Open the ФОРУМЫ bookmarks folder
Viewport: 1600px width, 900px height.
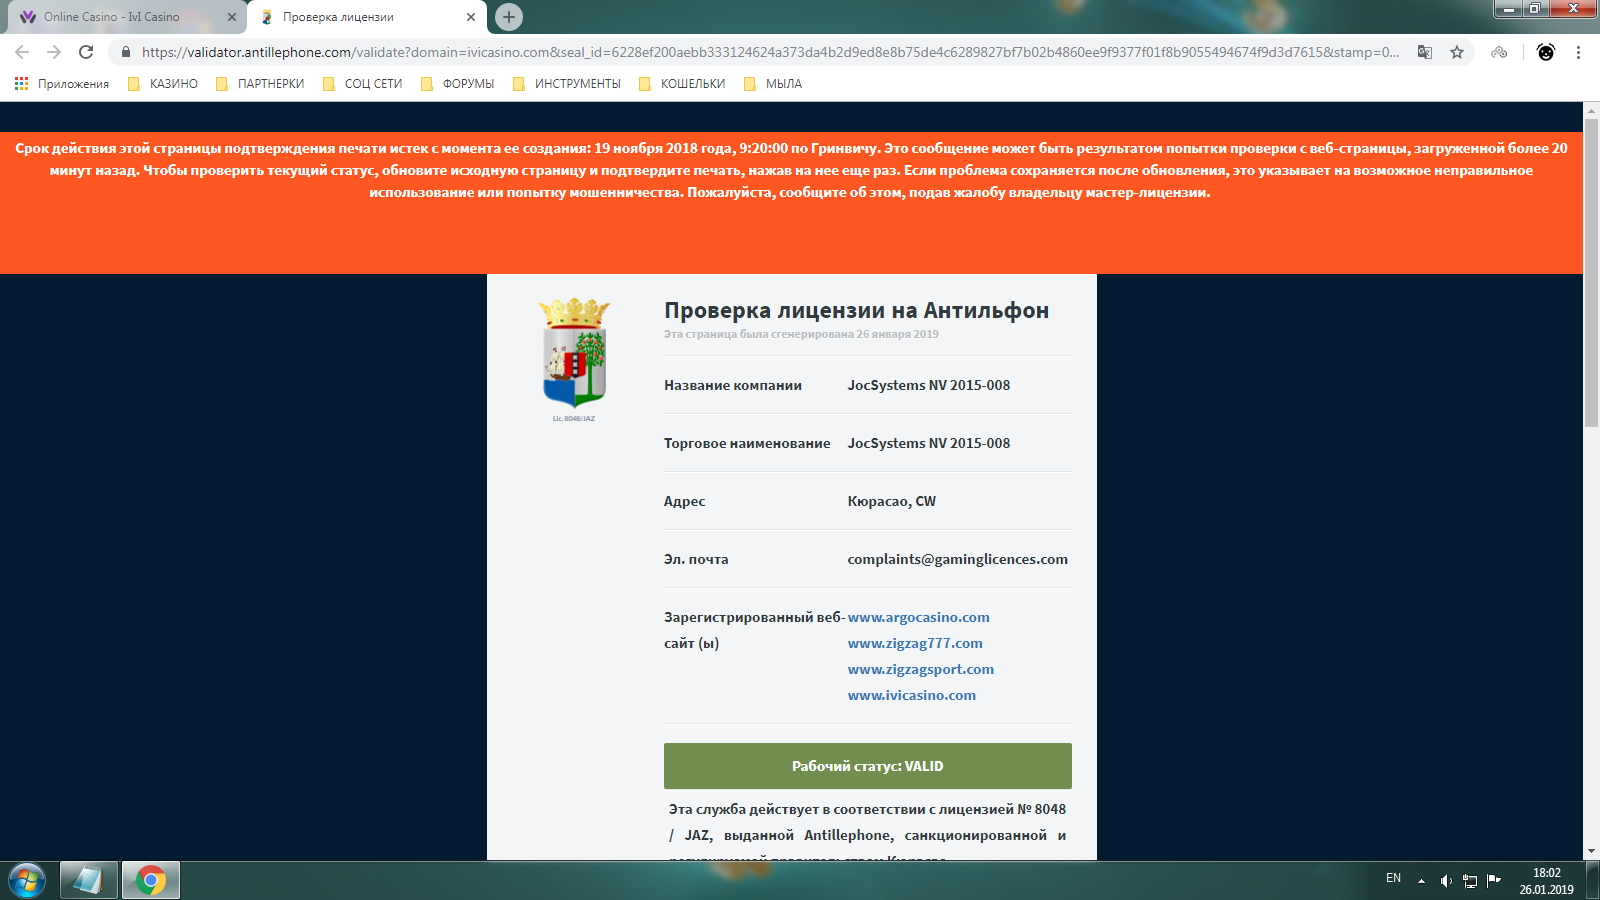click(x=458, y=84)
